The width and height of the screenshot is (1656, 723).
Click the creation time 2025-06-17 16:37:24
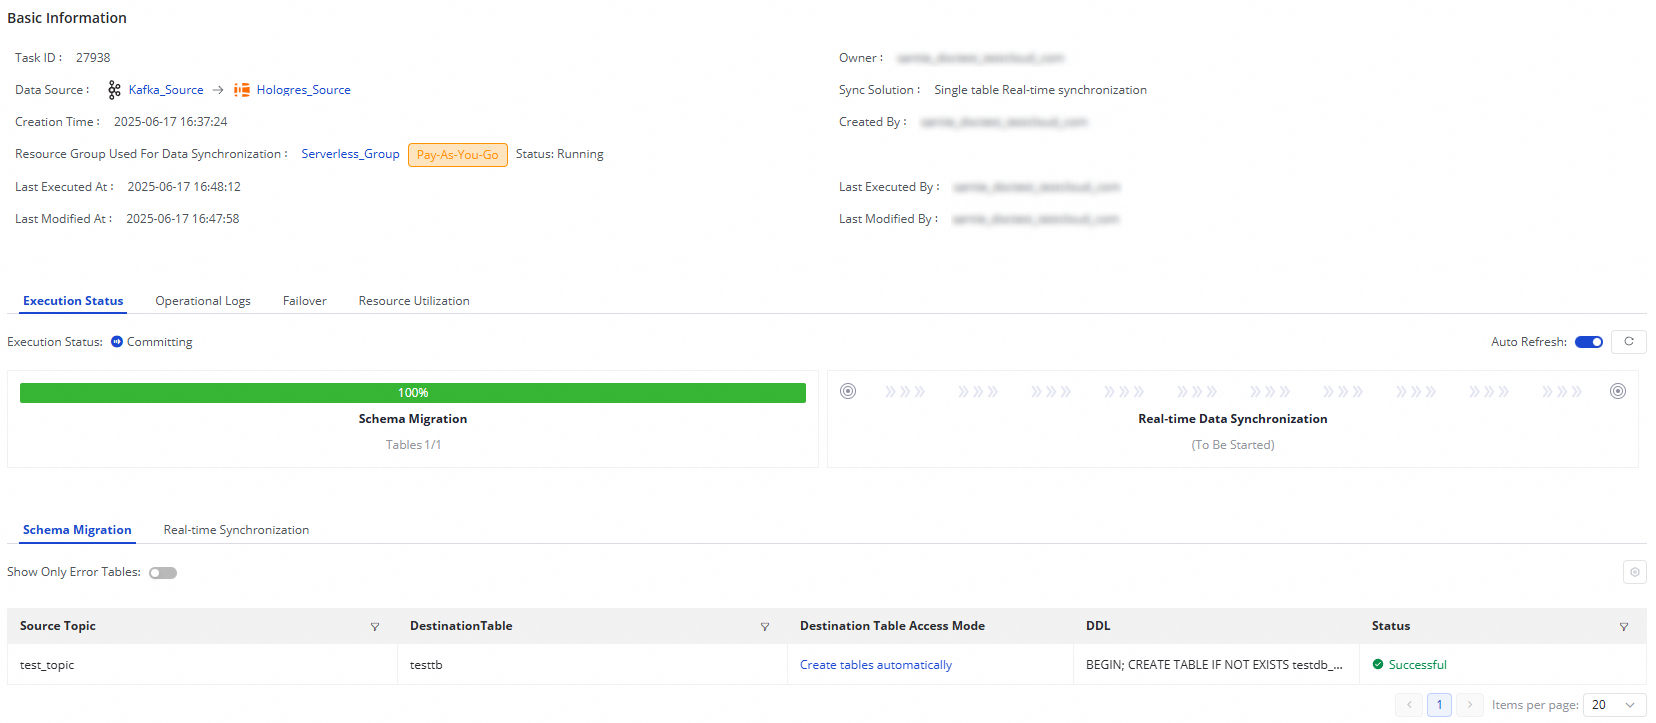tap(171, 122)
